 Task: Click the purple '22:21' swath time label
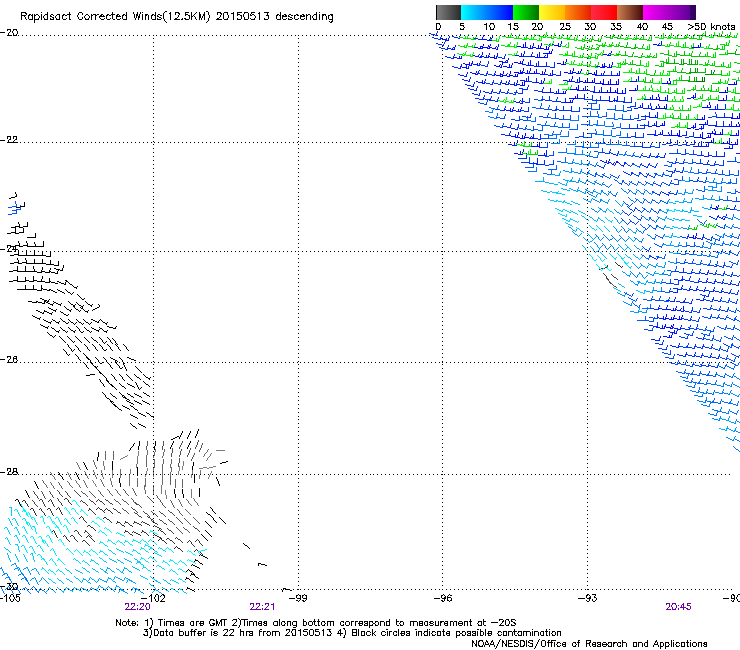(x=262, y=607)
